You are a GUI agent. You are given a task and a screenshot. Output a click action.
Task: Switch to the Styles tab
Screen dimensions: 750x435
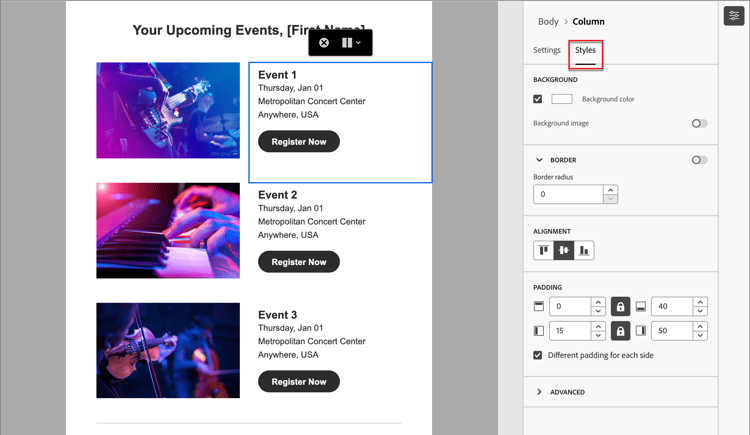coord(585,50)
